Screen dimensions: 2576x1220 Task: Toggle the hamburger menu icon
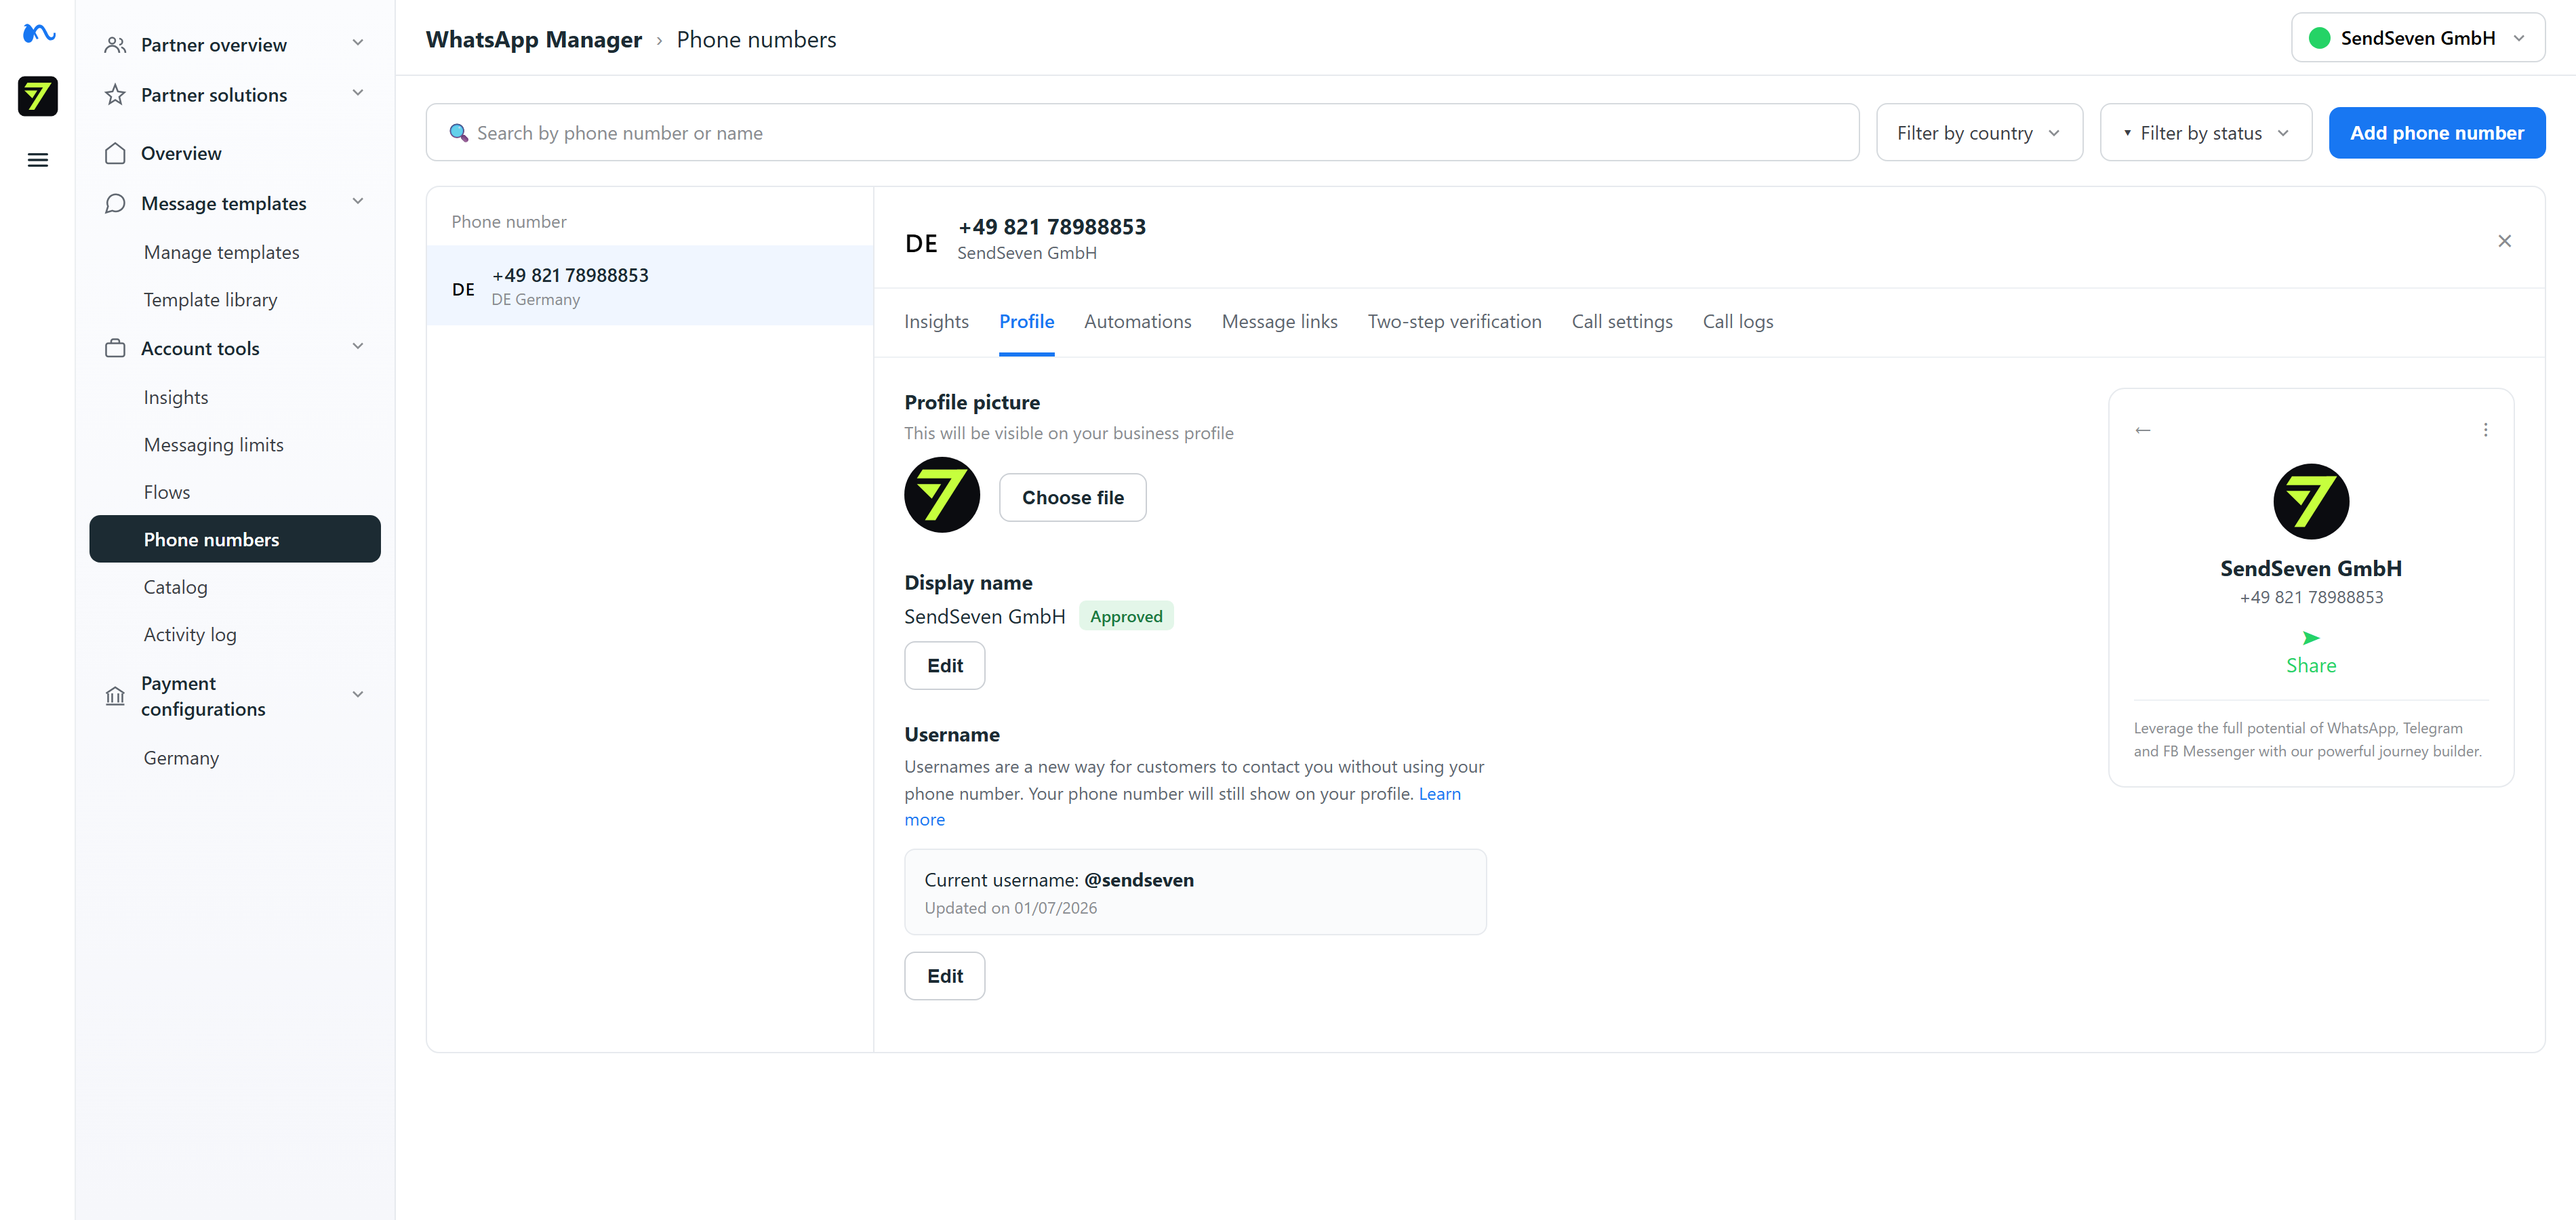tap(38, 160)
